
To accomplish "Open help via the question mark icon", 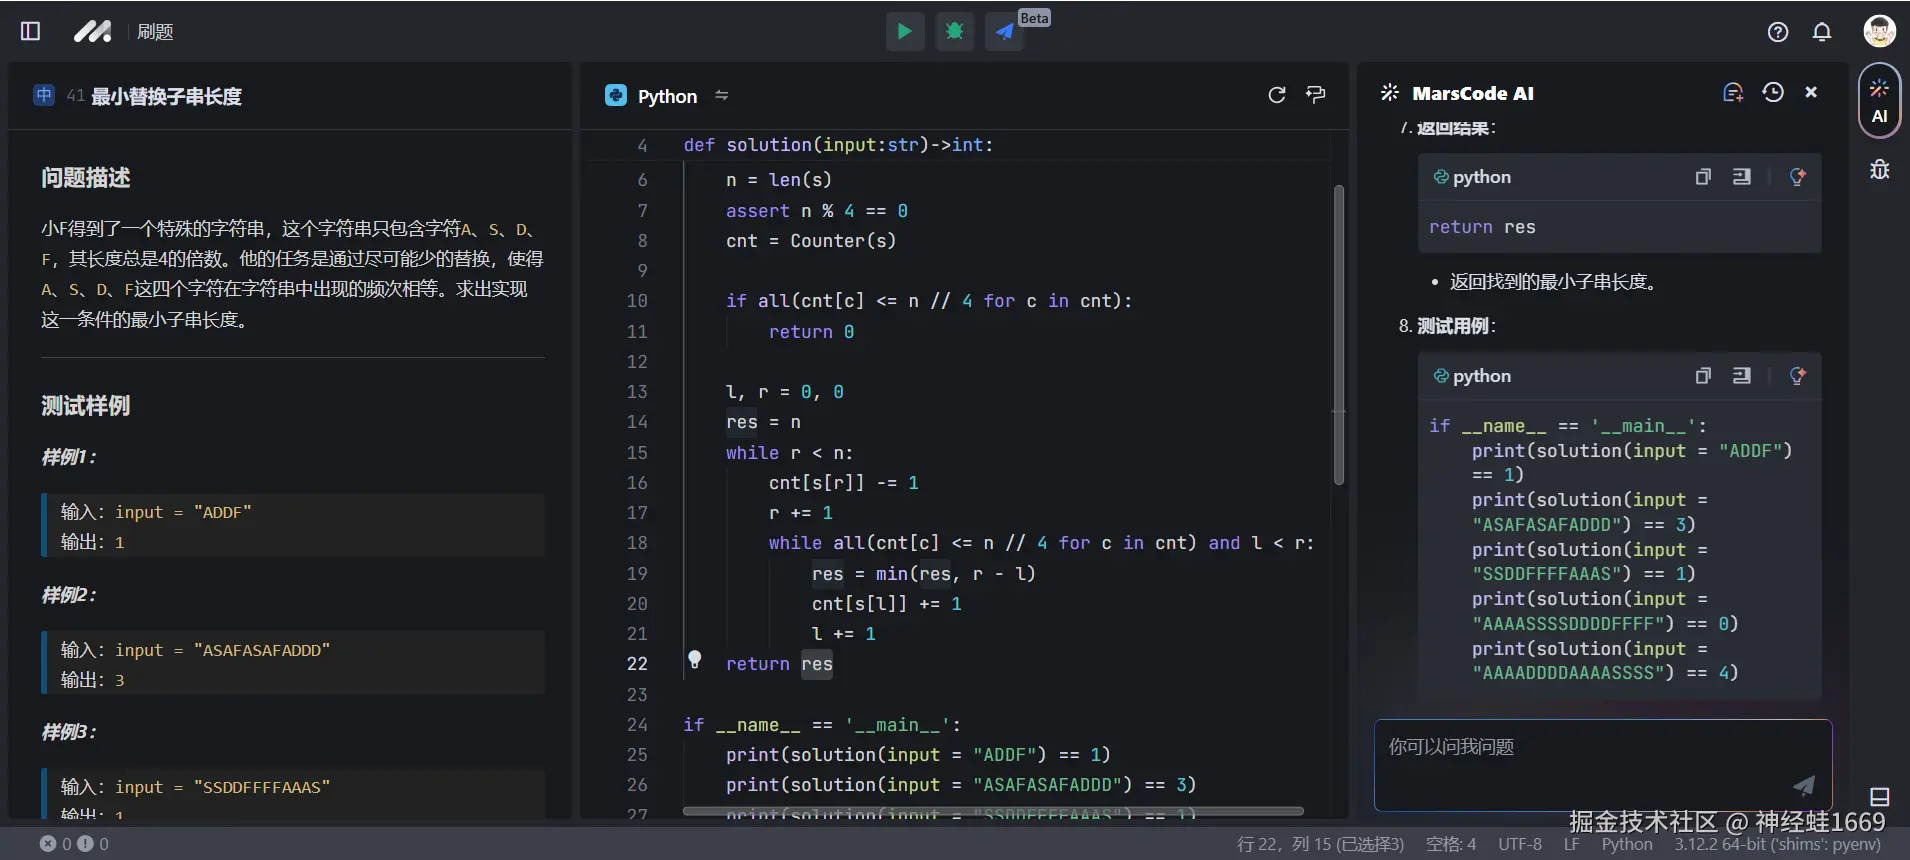I will [x=1777, y=32].
